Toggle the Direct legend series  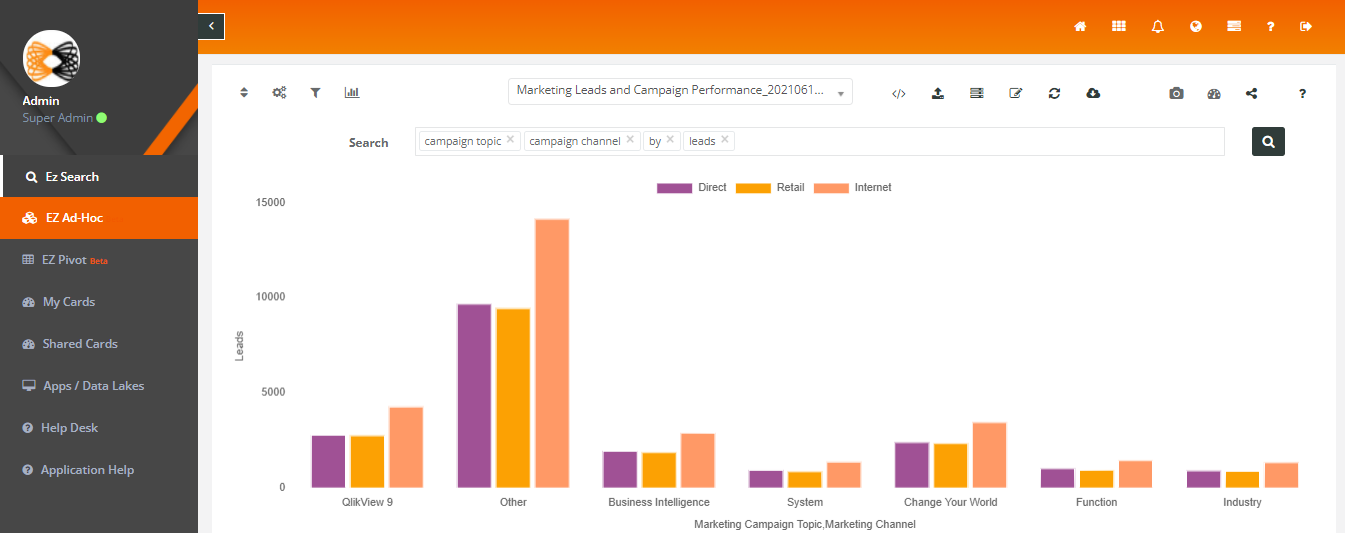pyautogui.click(x=692, y=188)
